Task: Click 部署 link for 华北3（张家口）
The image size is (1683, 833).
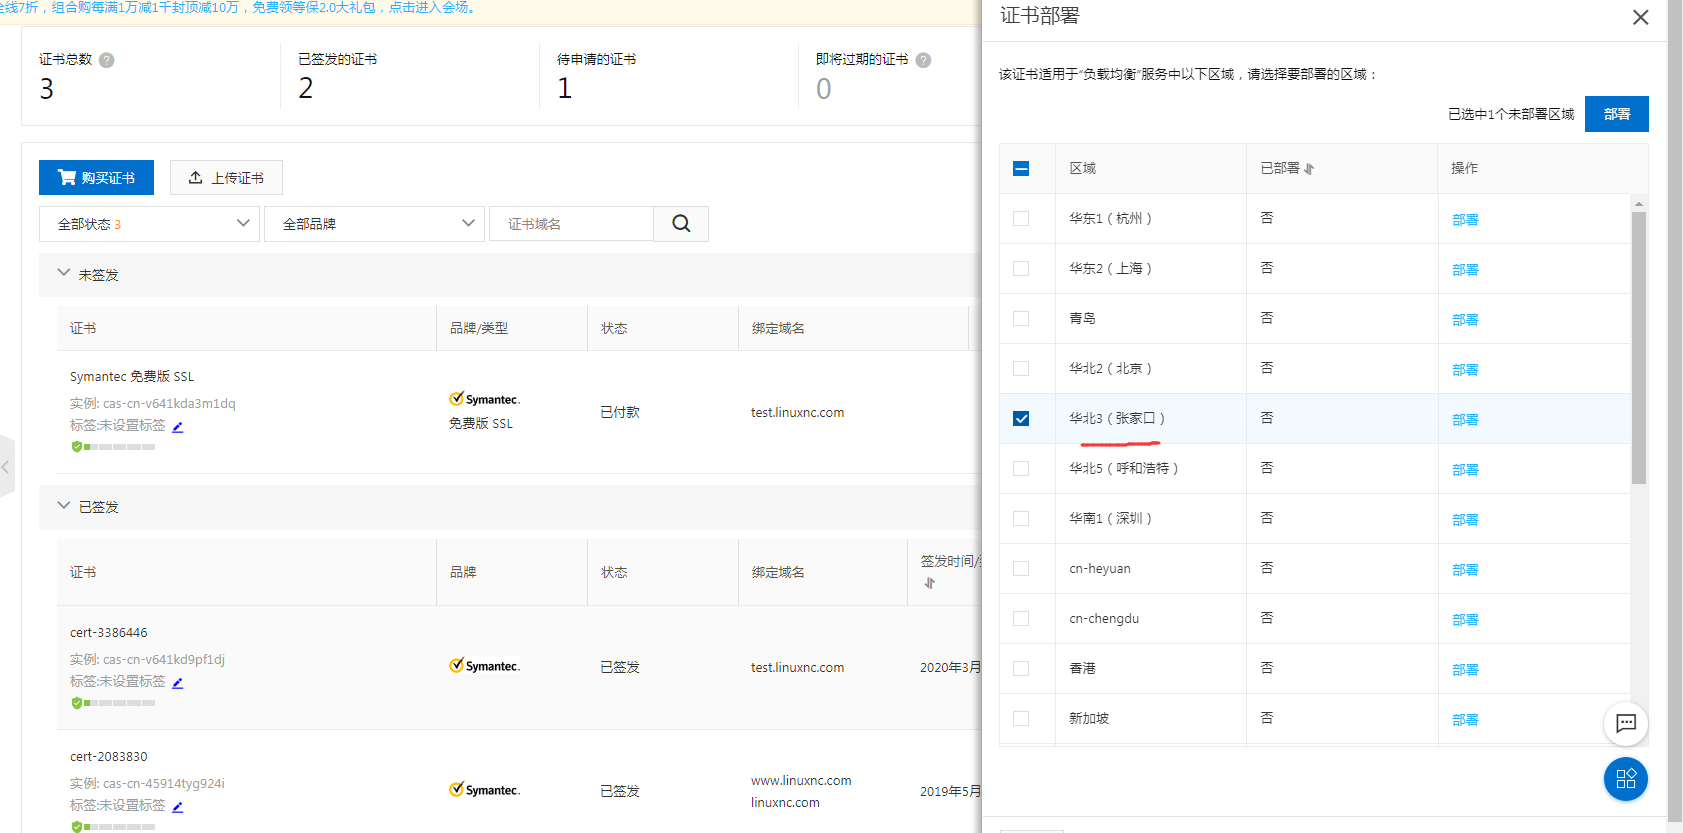Action: pyautogui.click(x=1465, y=420)
